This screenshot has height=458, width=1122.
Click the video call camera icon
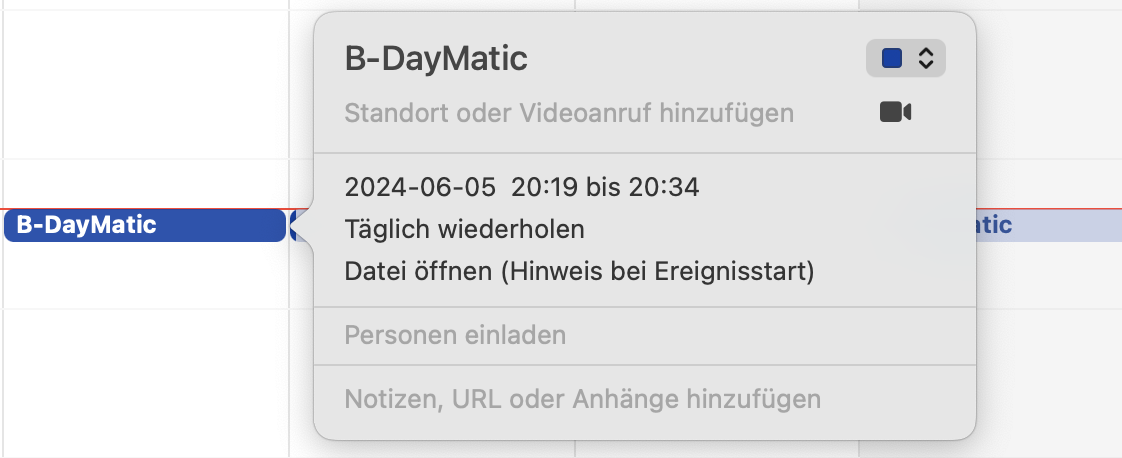coord(895,112)
